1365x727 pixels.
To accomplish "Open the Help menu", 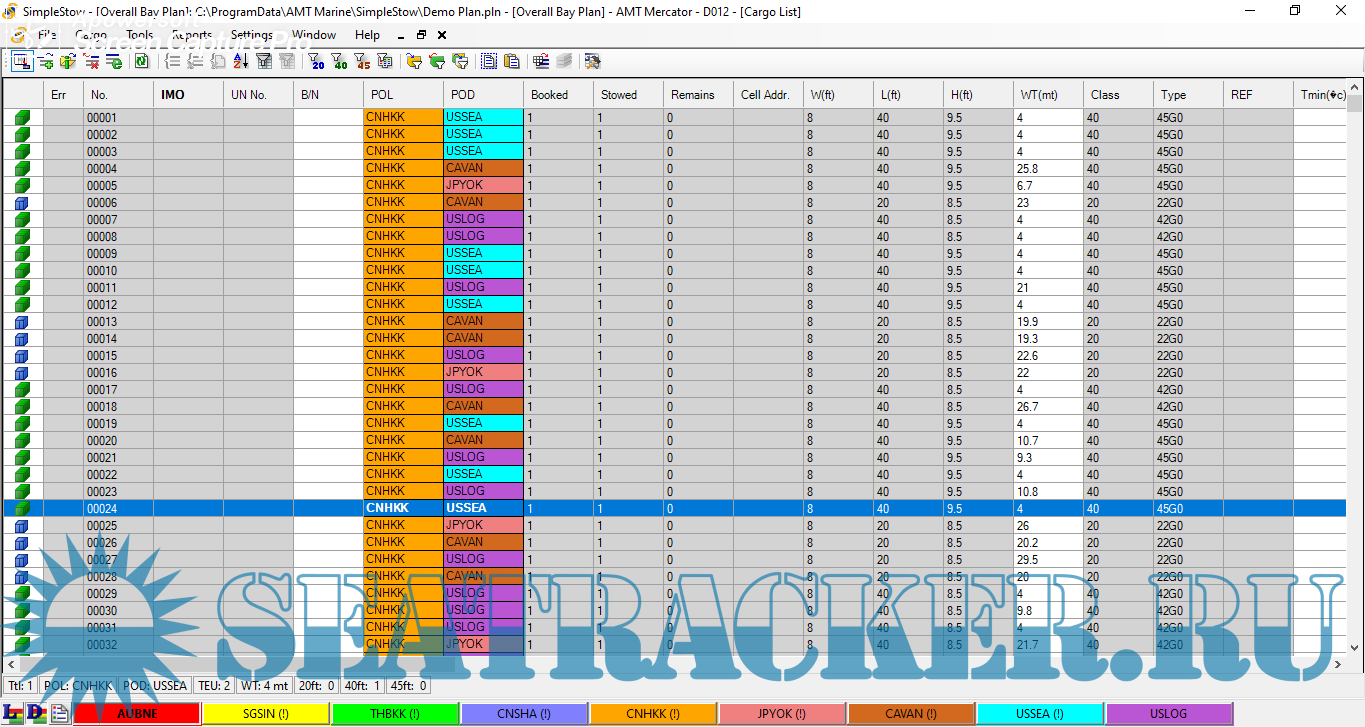I will click(367, 35).
